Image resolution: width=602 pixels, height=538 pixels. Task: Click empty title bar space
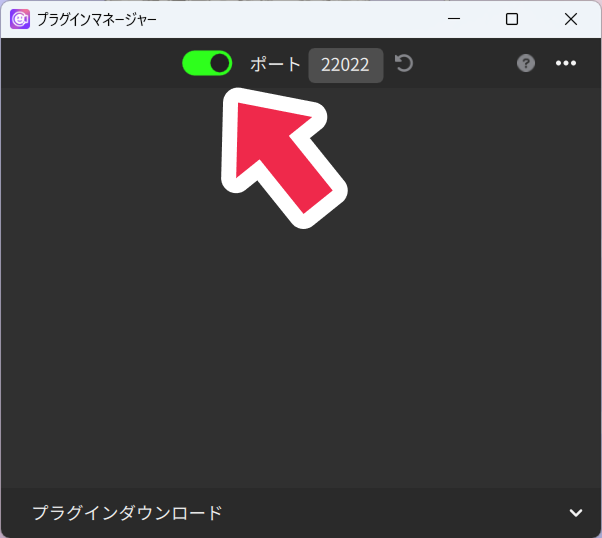click(300, 19)
